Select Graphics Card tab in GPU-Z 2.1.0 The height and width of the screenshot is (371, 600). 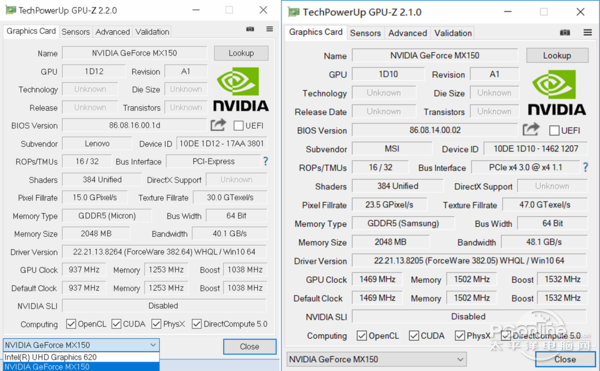click(x=316, y=32)
